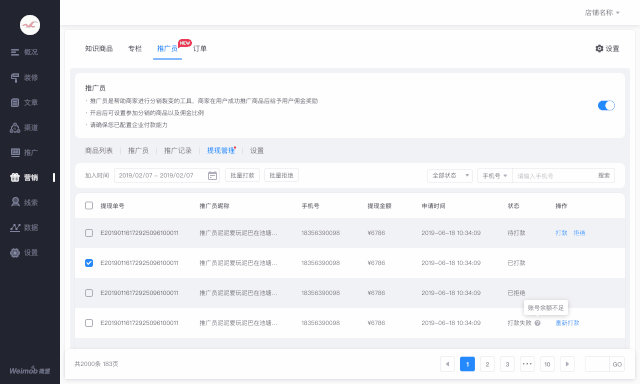The width and height of the screenshot is (640, 384).
Task: Focus the date range input field
Action: pyautogui.click(x=167, y=175)
